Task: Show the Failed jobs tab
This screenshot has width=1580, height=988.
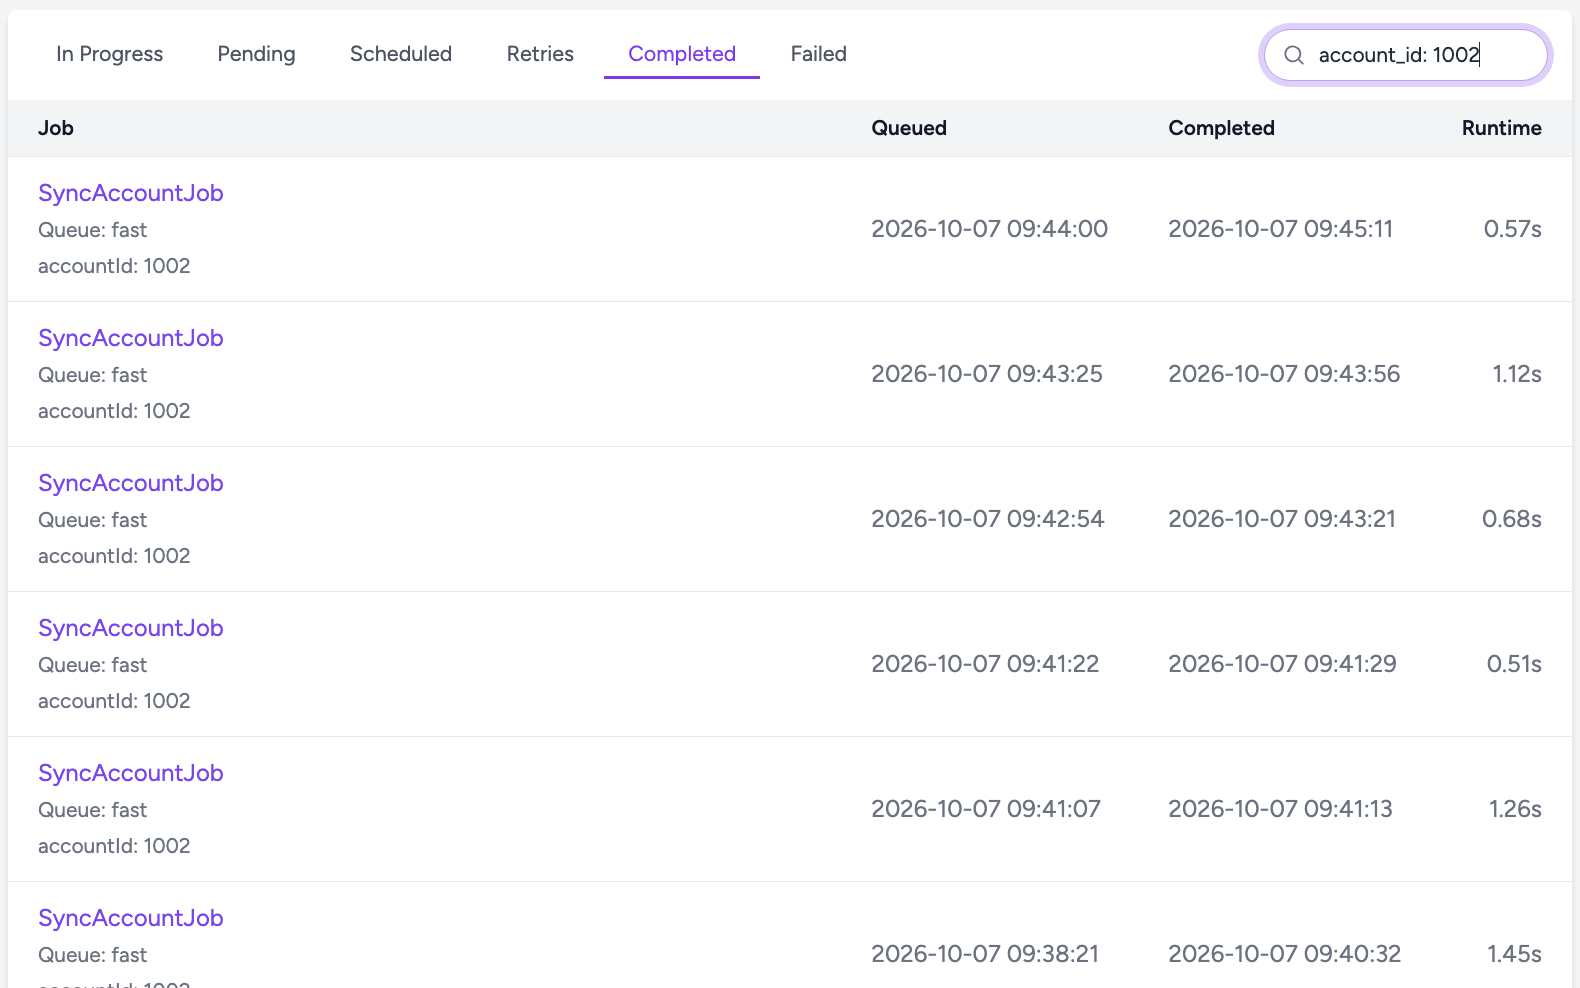Action: point(819,54)
